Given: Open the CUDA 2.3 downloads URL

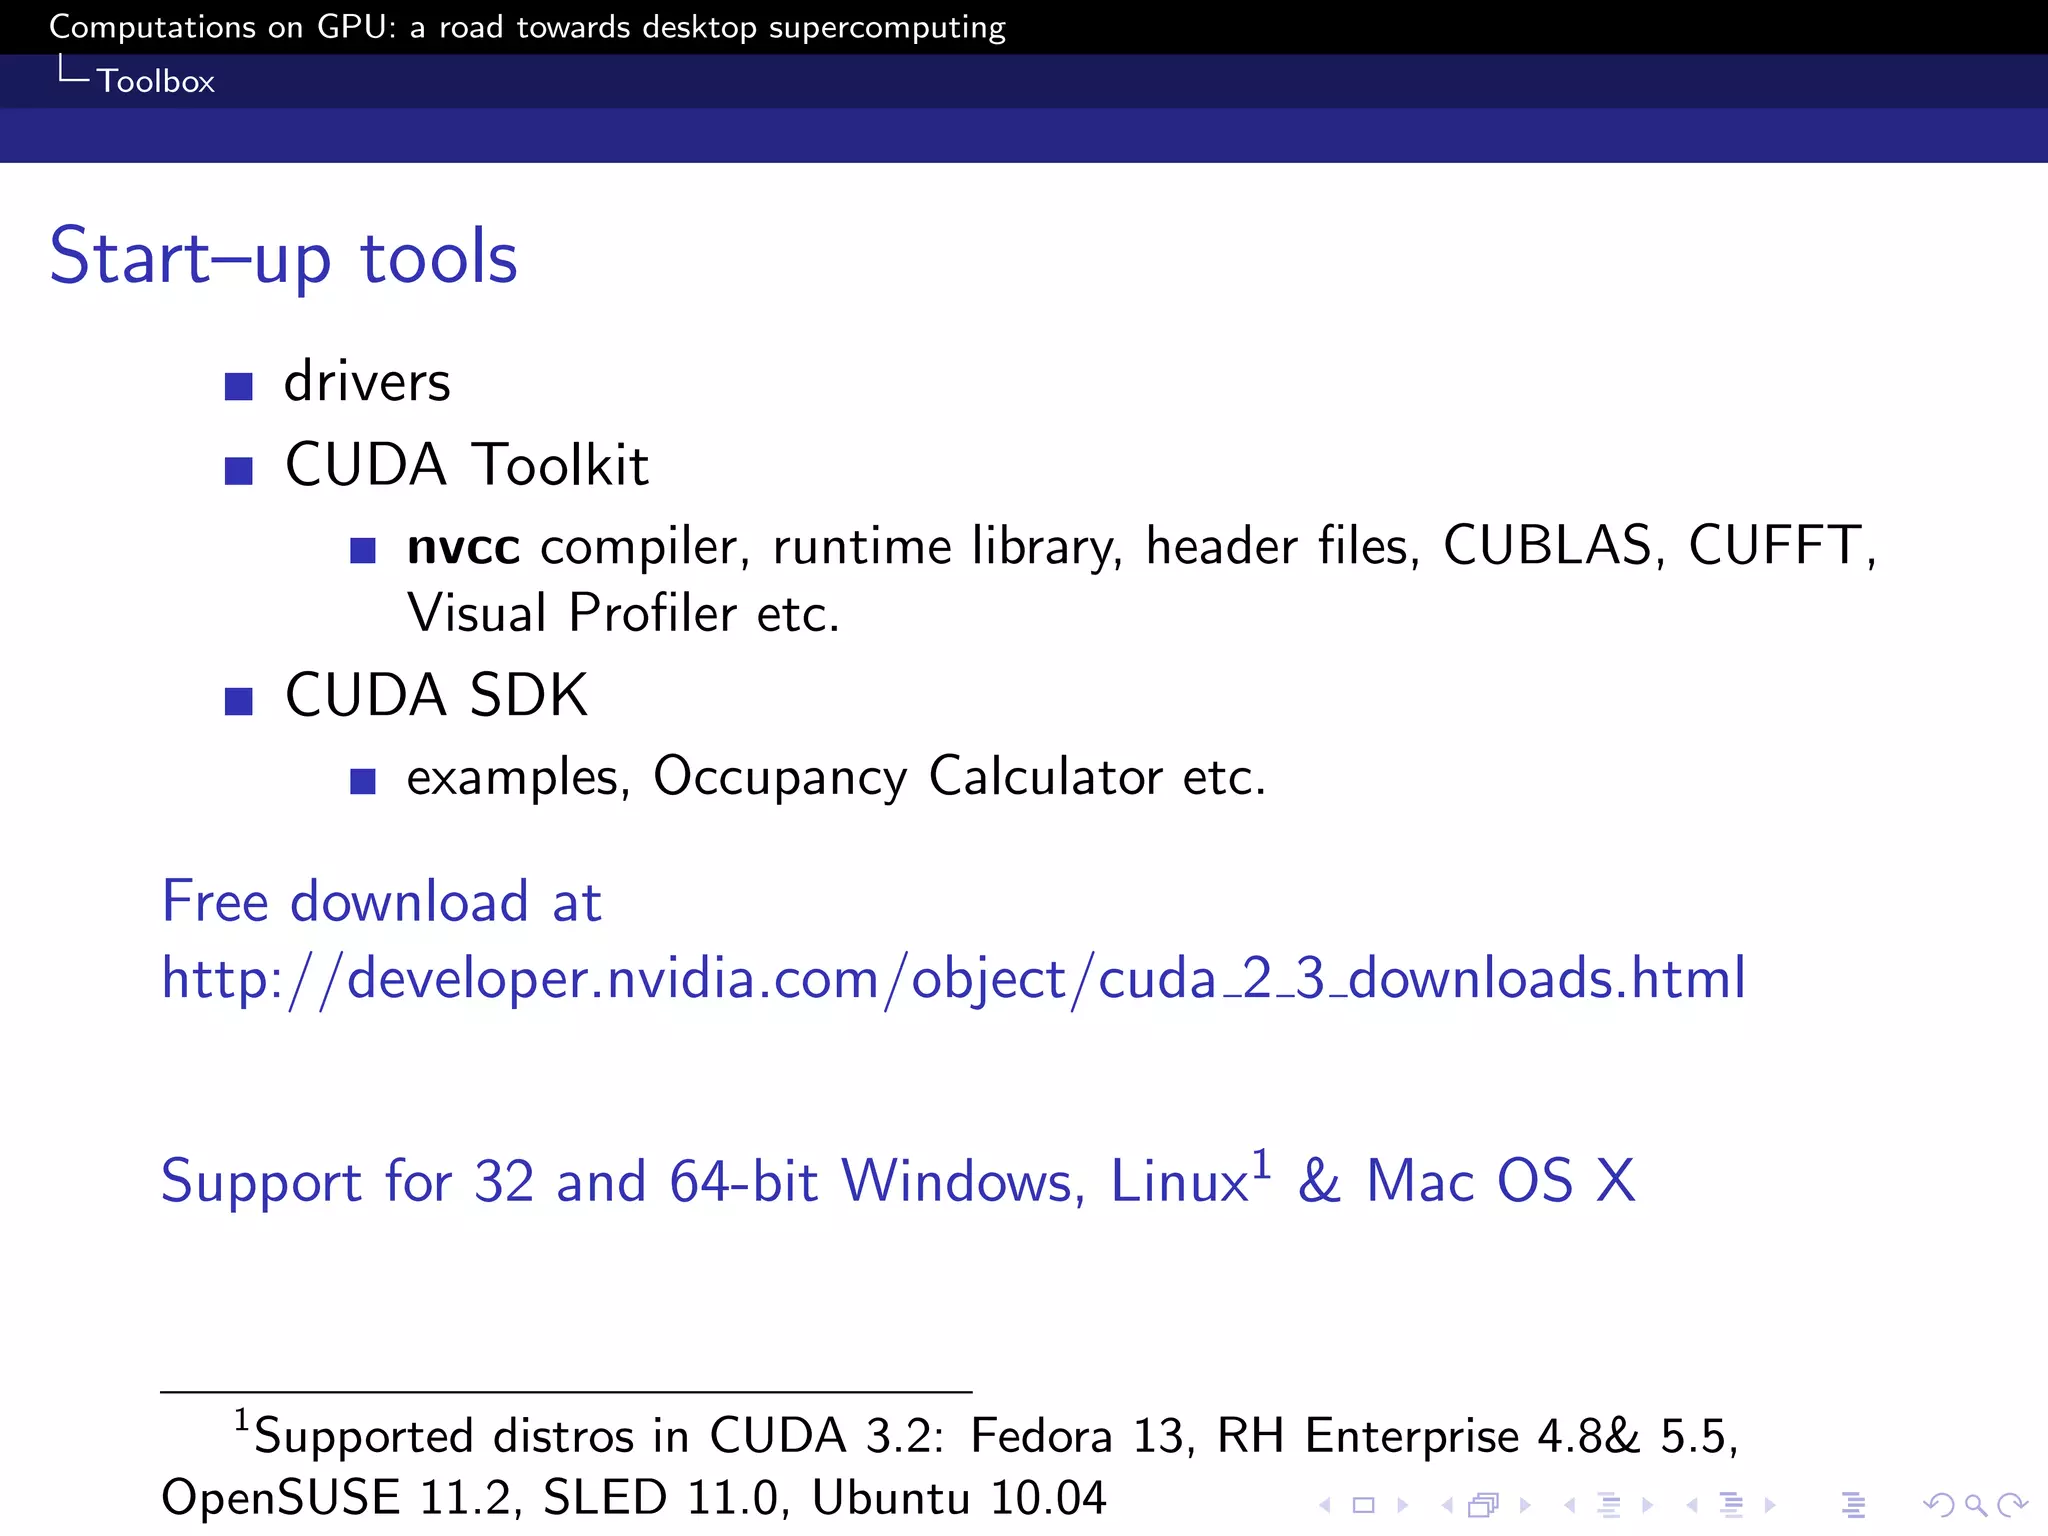Looking at the screenshot, I should [954, 979].
